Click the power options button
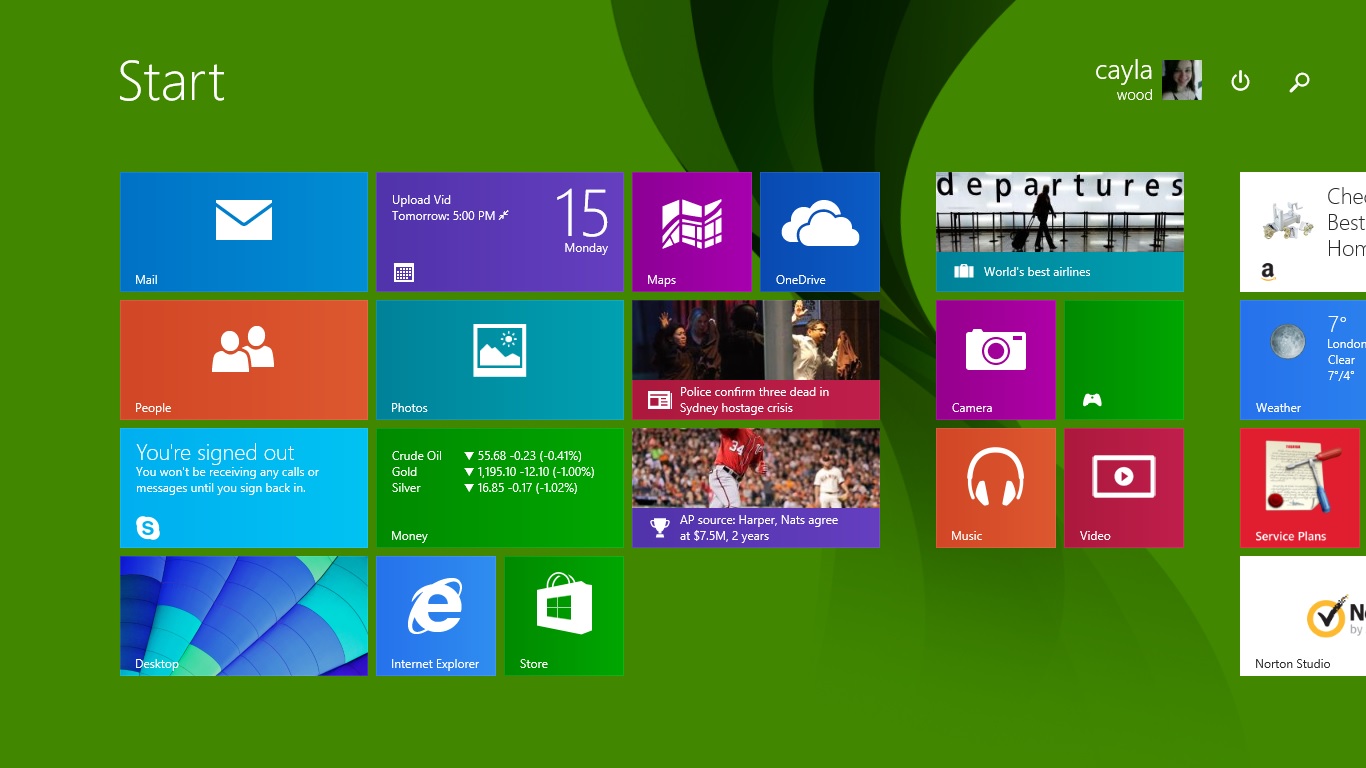 (x=1240, y=81)
